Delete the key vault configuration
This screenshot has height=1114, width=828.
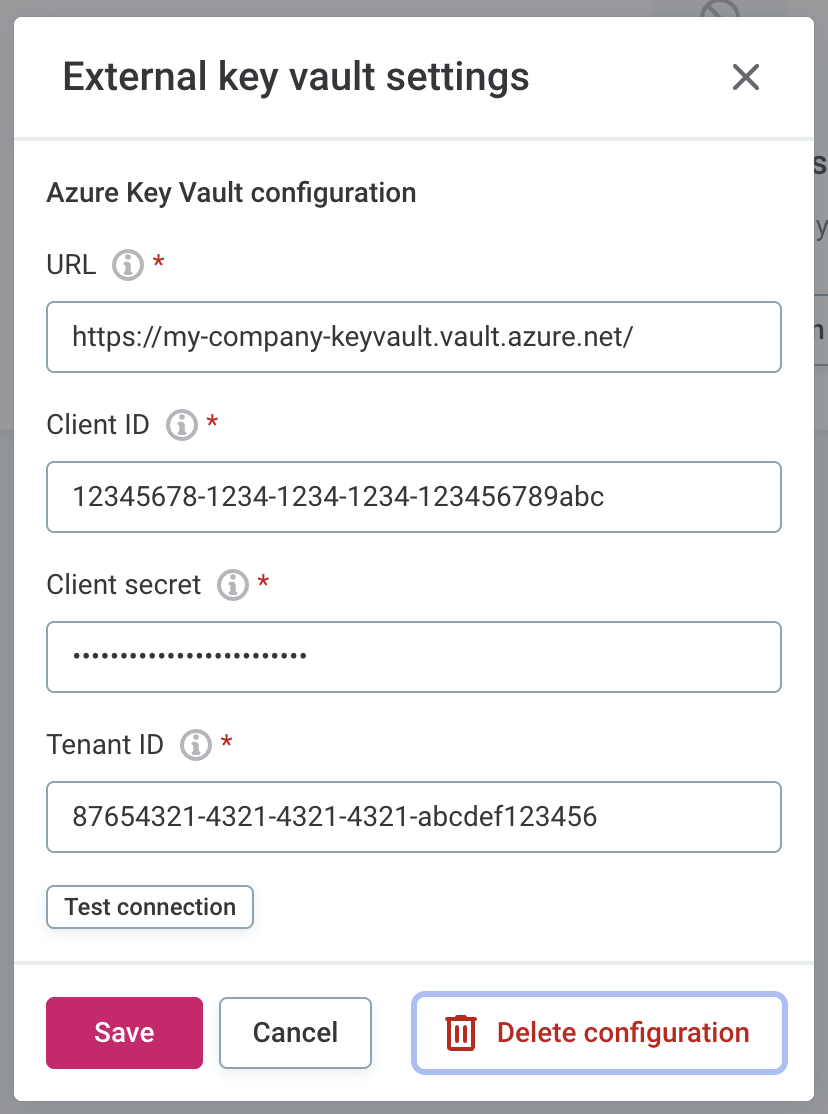(598, 1033)
